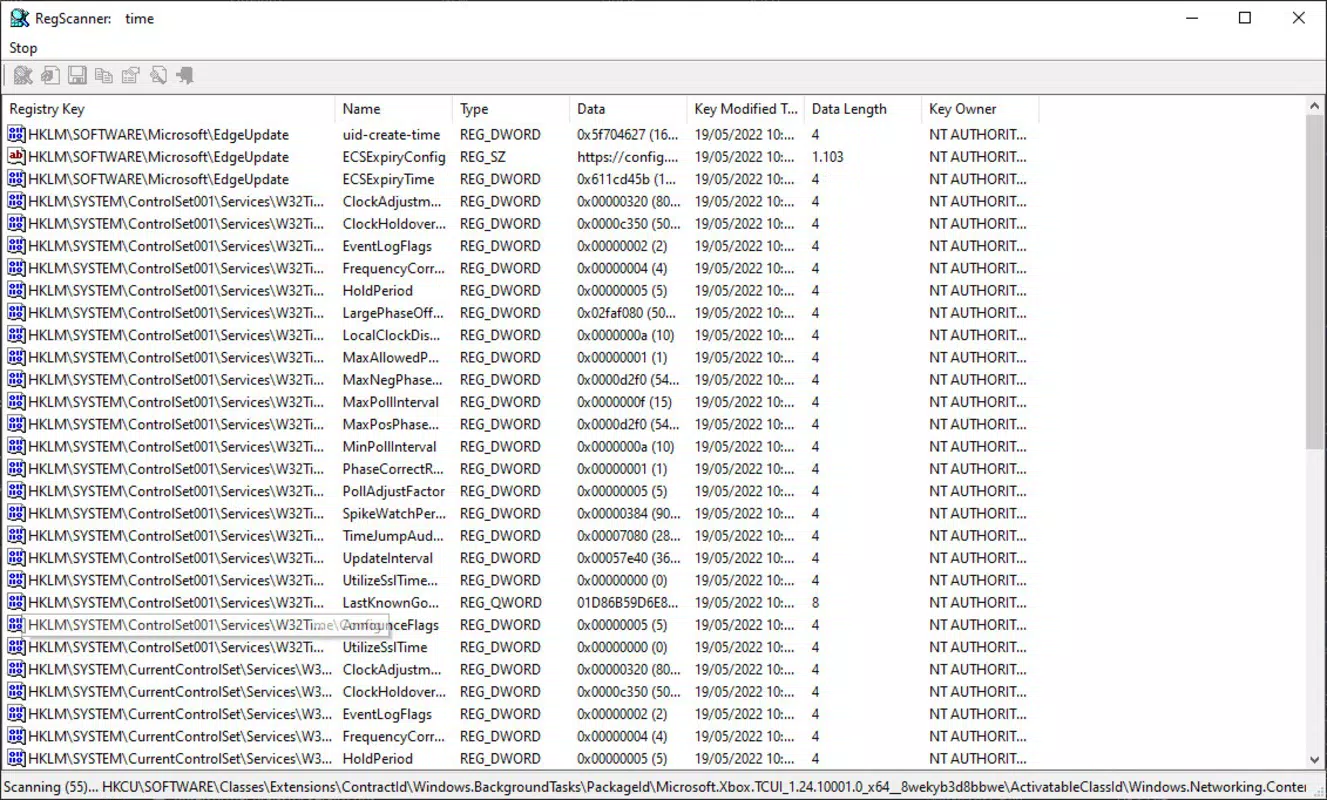Click the Open in RegEdit toolbar icon
Image resolution: width=1327 pixels, height=800 pixels.
[50, 75]
